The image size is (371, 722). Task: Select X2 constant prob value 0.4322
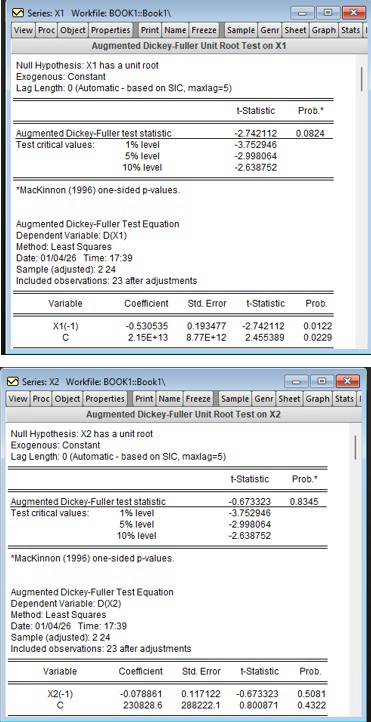(312, 705)
